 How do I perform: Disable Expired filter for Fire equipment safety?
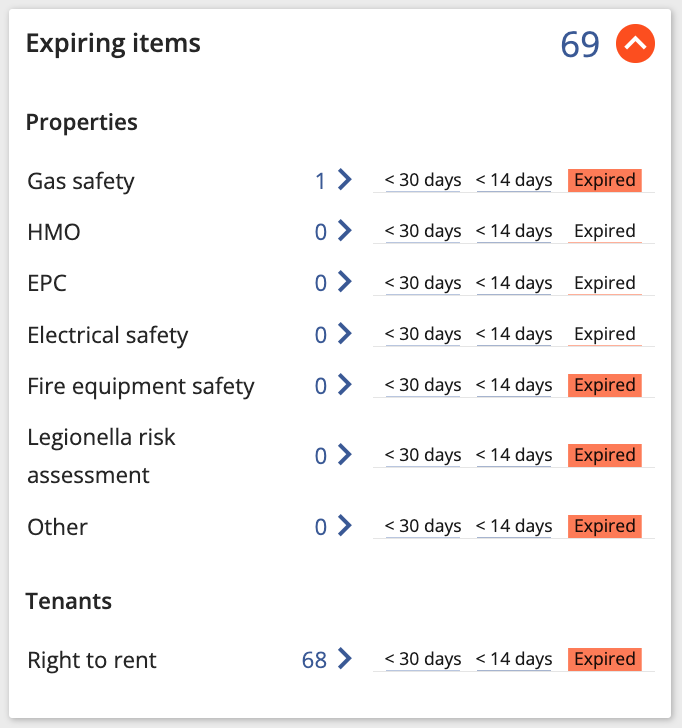(604, 385)
